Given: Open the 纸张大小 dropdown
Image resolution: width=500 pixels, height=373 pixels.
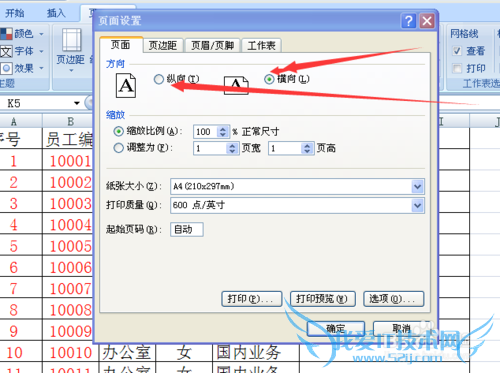Looking at the screenshot, I should (x=417, y=186).
